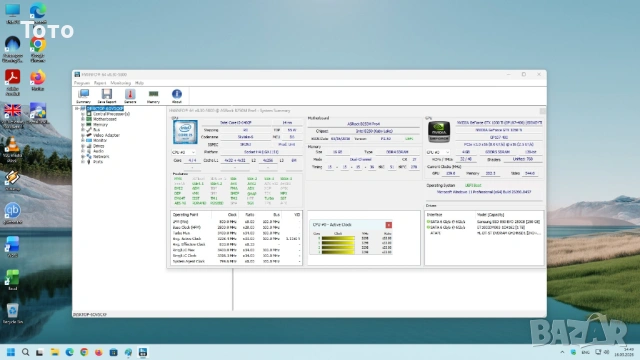Click the core 1 clock bar

(338, 243)
